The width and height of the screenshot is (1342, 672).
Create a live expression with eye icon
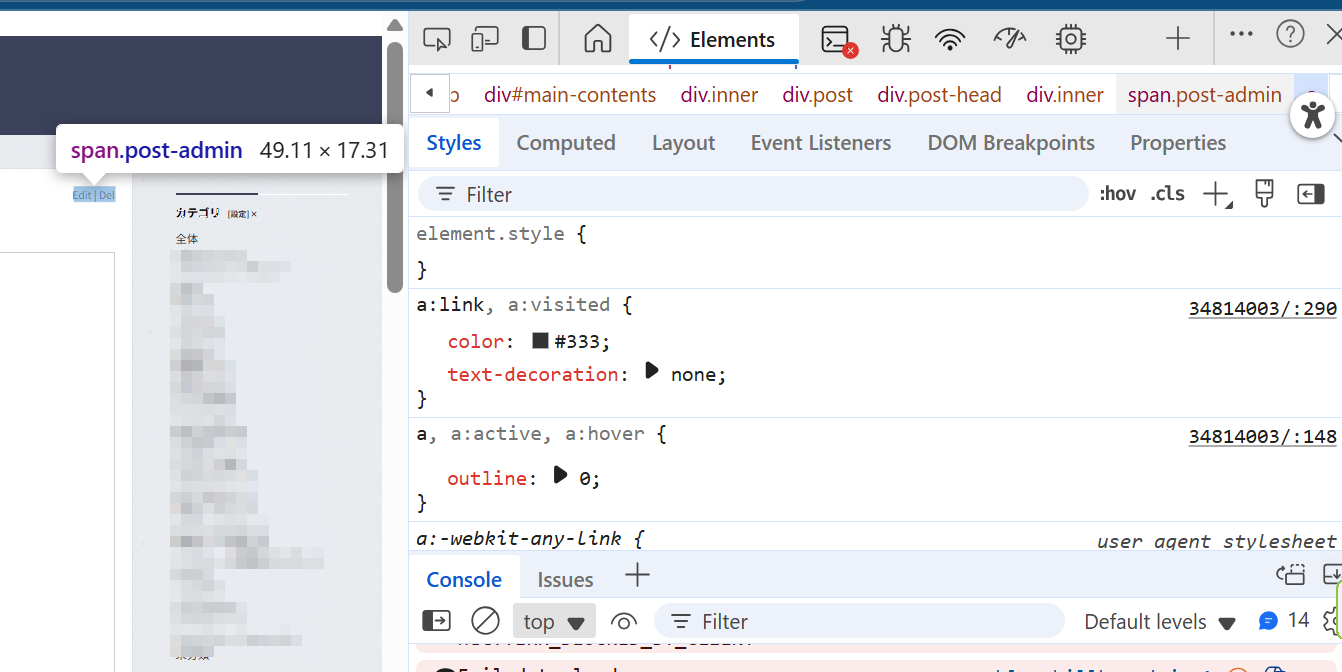click(x=624, y=621)
